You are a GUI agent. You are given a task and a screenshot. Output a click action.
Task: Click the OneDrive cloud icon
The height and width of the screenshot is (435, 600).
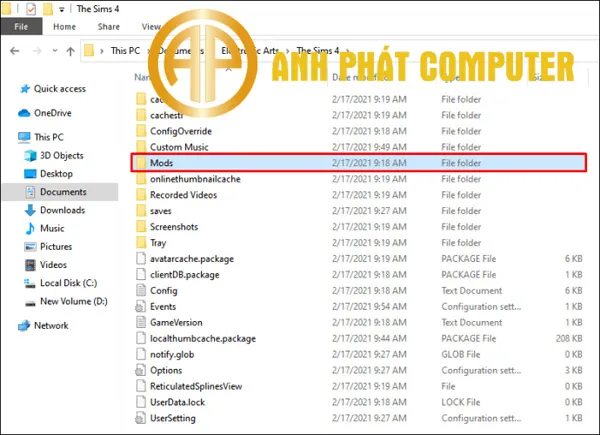coord(24,113)
